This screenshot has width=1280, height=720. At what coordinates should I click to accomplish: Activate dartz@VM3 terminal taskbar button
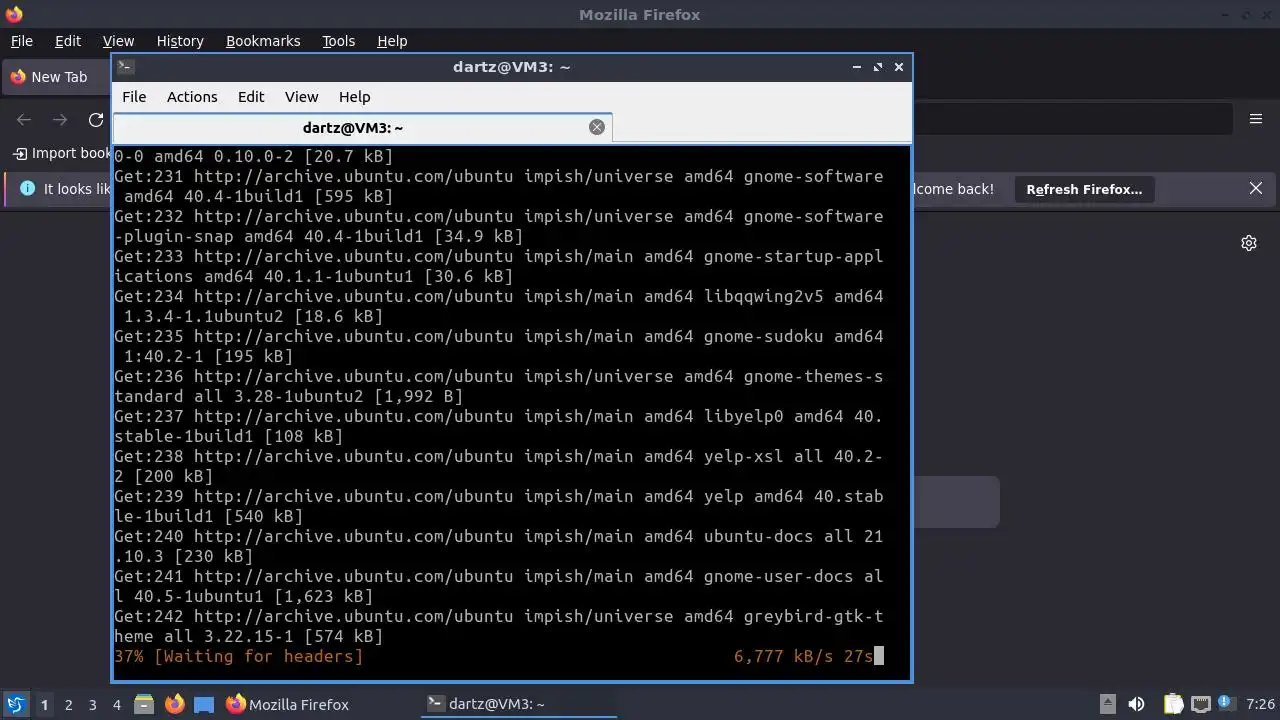tap(518, 704)
